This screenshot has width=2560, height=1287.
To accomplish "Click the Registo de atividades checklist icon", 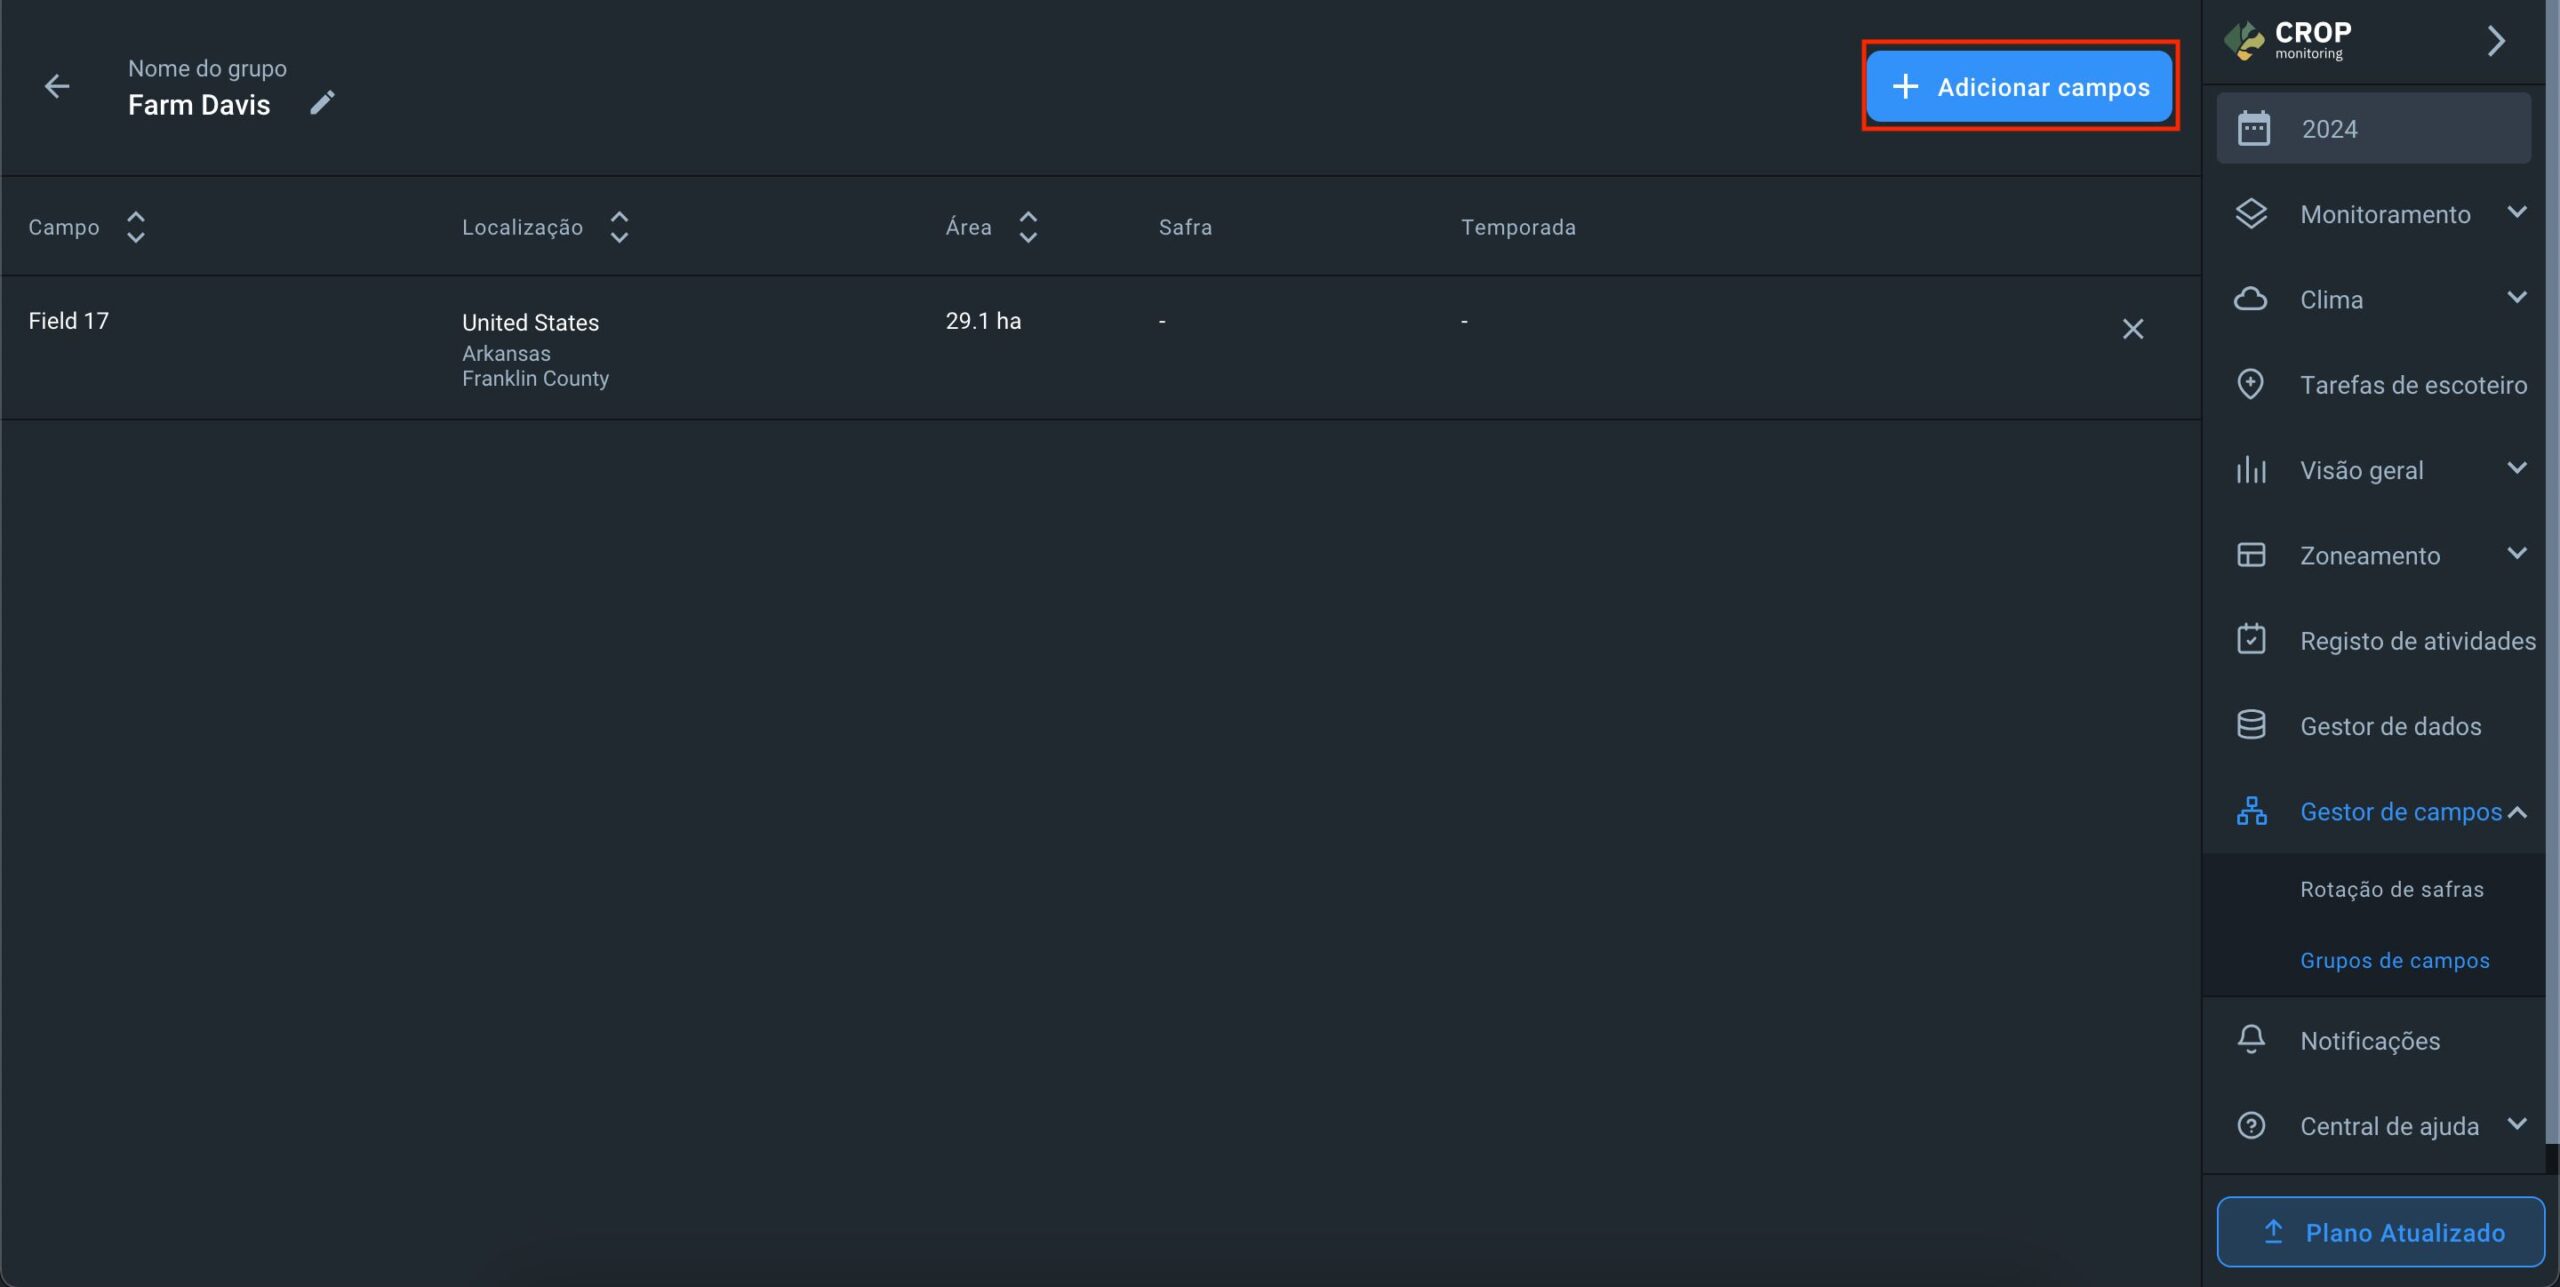I will pyautogui.click(x=2250, y=639).
